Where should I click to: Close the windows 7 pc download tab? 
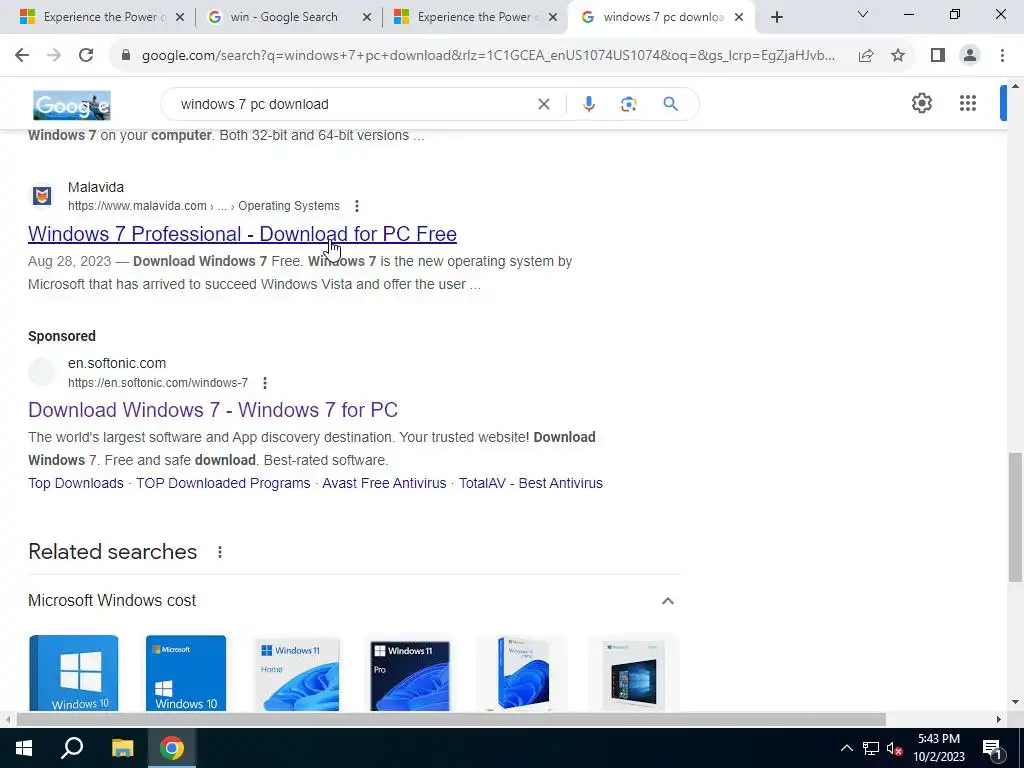click(739, 18)
